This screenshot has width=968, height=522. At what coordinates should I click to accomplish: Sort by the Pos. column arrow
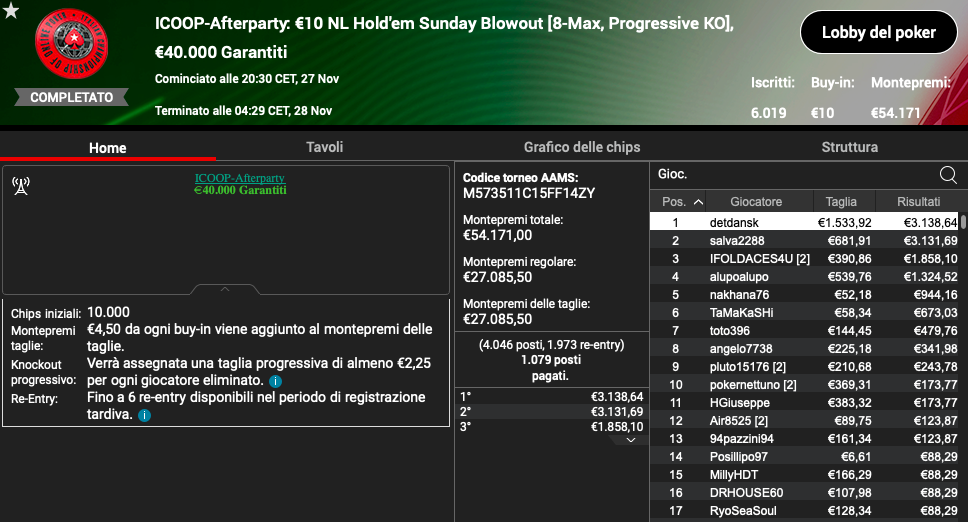point(697,202)
